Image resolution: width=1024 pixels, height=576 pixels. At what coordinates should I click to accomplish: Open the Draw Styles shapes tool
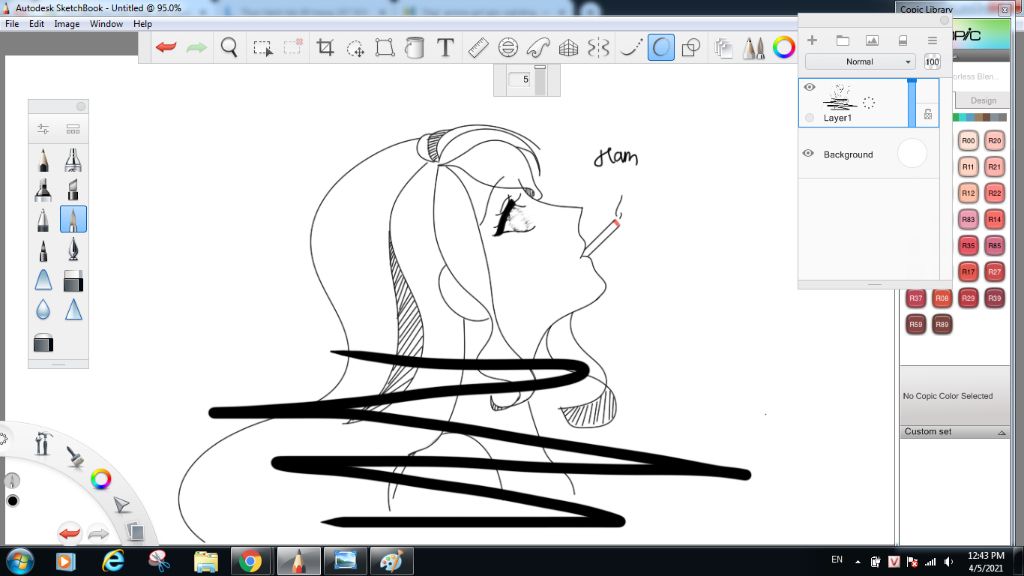click(x=691, y=47)
